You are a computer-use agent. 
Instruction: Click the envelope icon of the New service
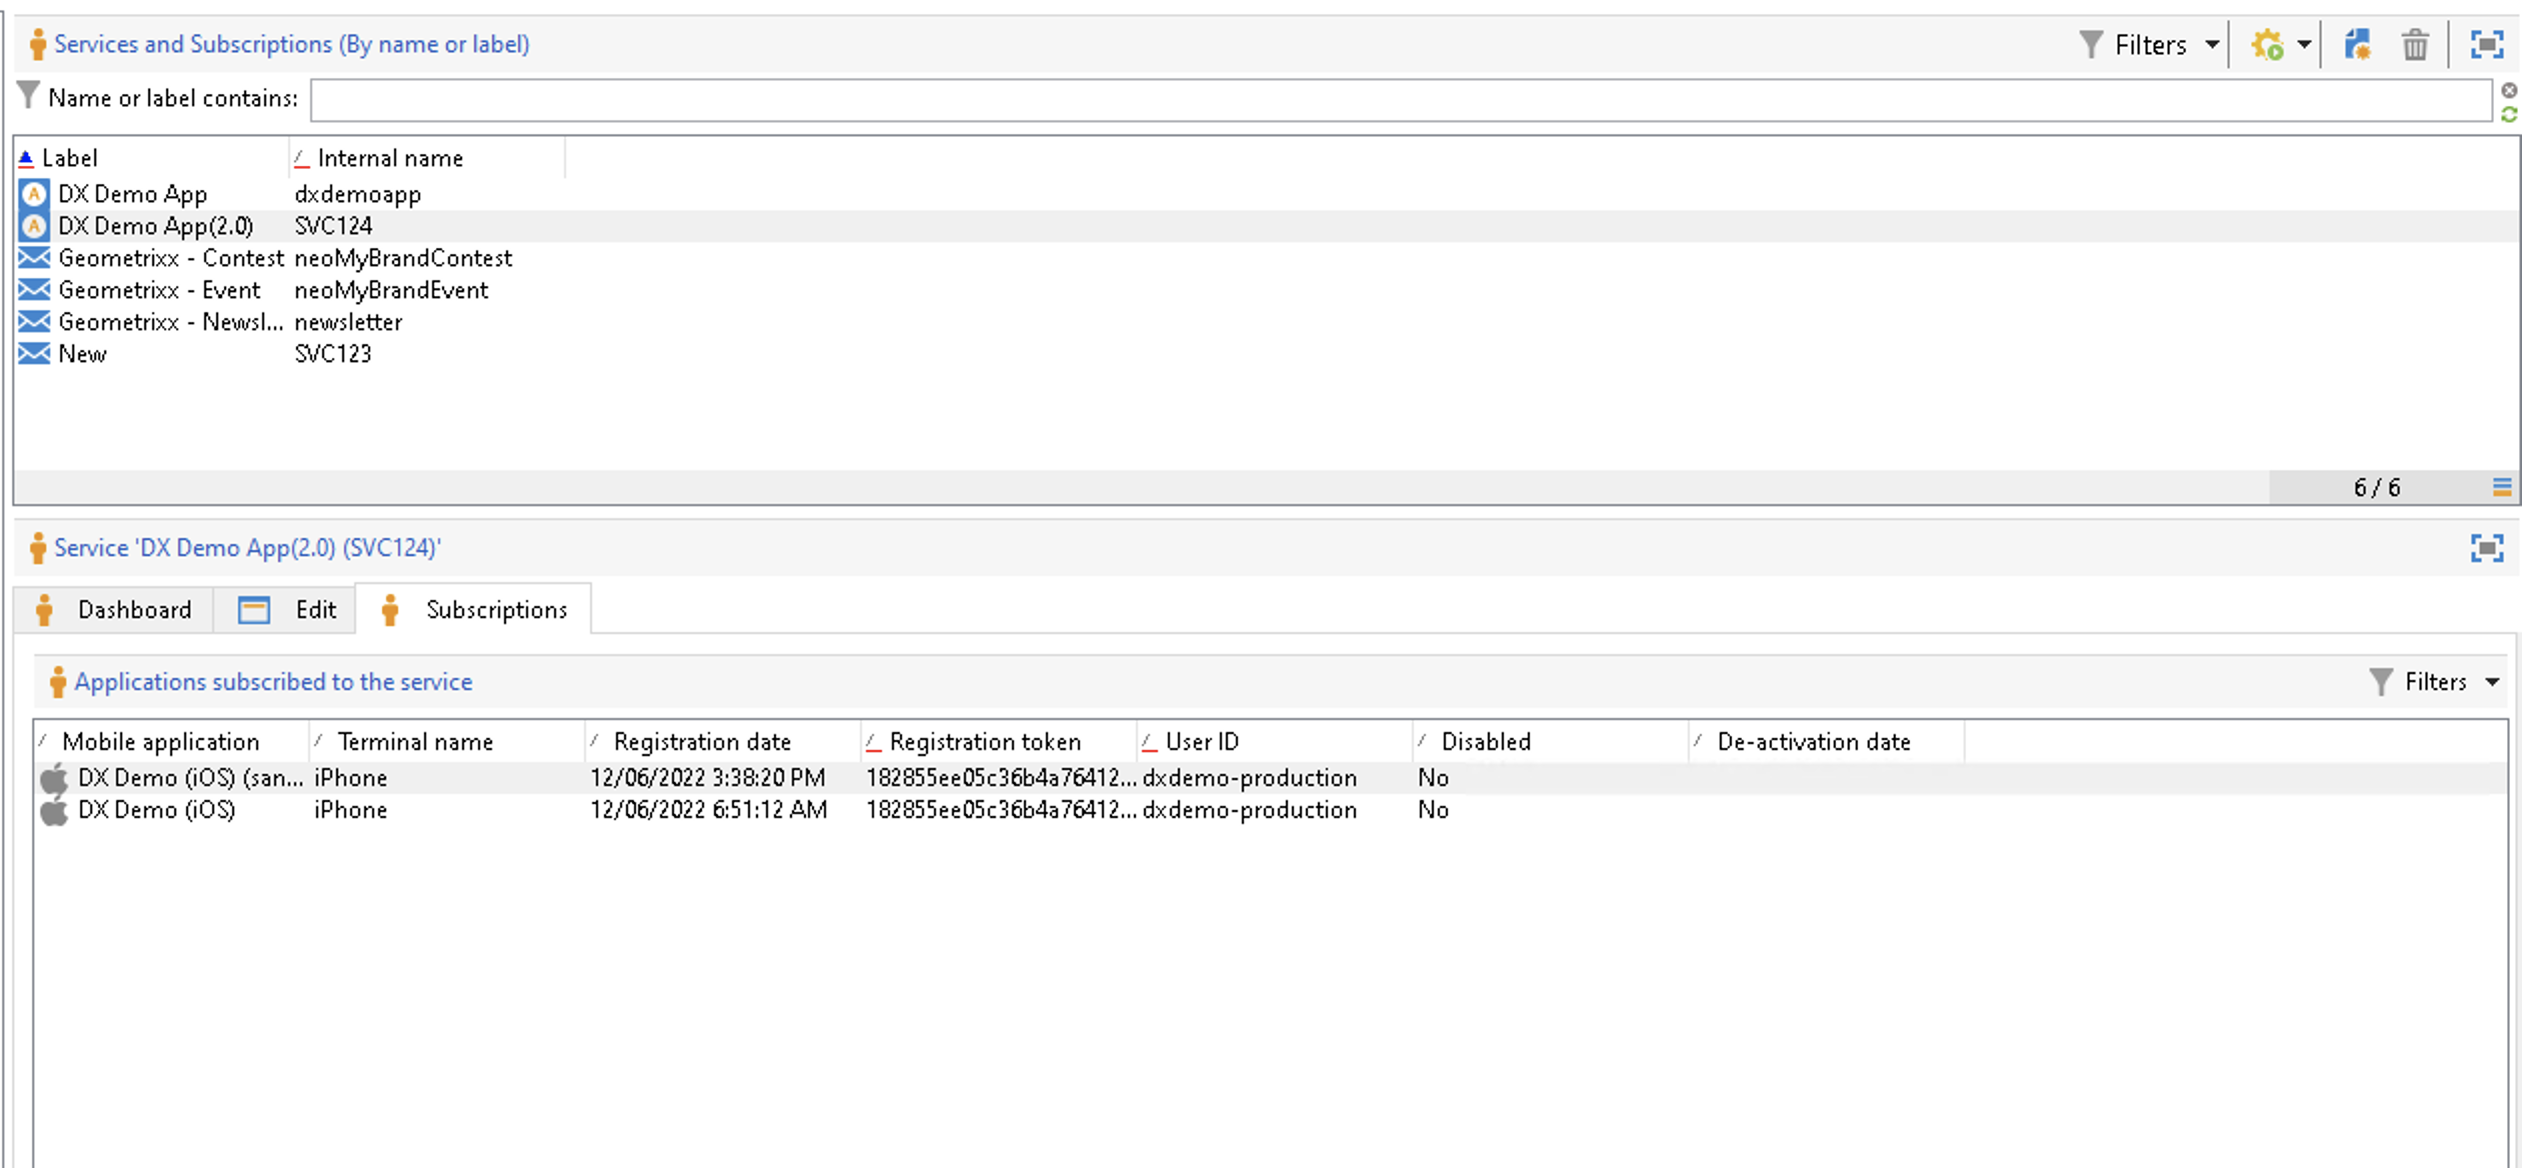(34, 354)
